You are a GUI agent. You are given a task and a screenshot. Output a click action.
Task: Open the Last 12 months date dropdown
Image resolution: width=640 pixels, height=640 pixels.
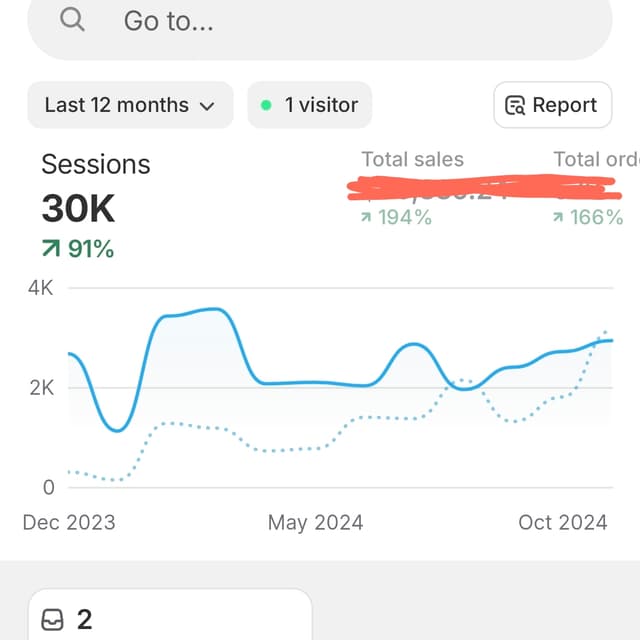coord(130,105)
